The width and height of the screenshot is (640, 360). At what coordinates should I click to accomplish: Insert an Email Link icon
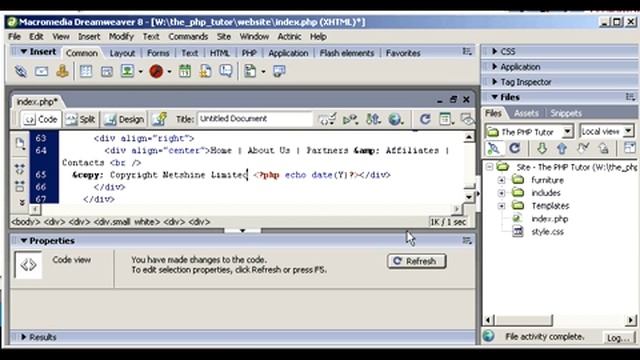[x=41, y=71]
